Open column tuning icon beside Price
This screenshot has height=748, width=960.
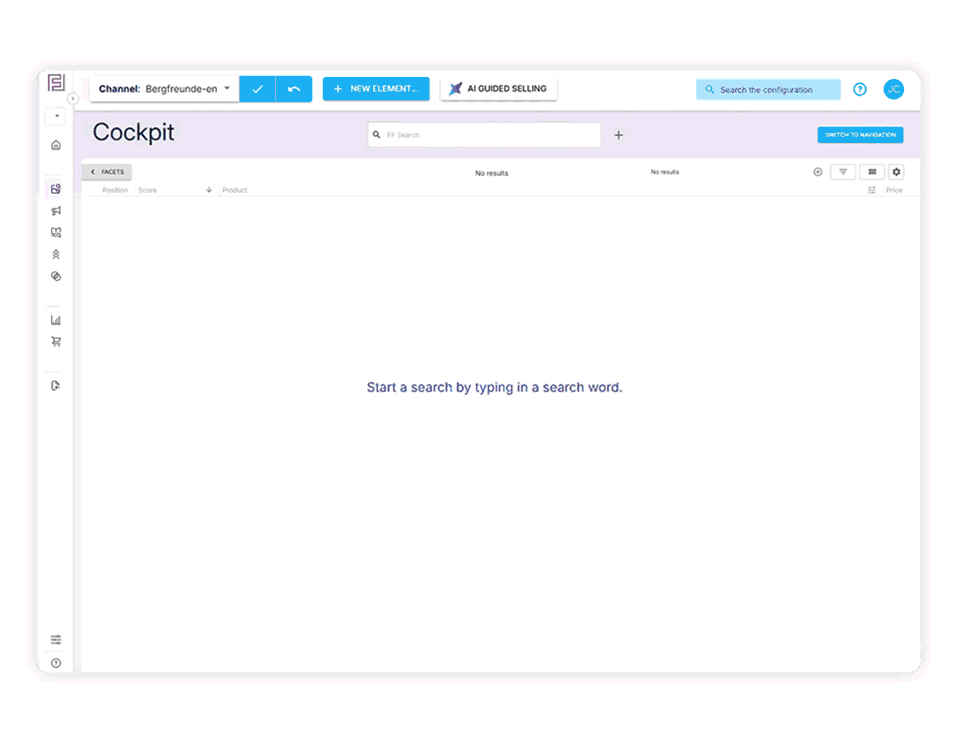point(871,190)
